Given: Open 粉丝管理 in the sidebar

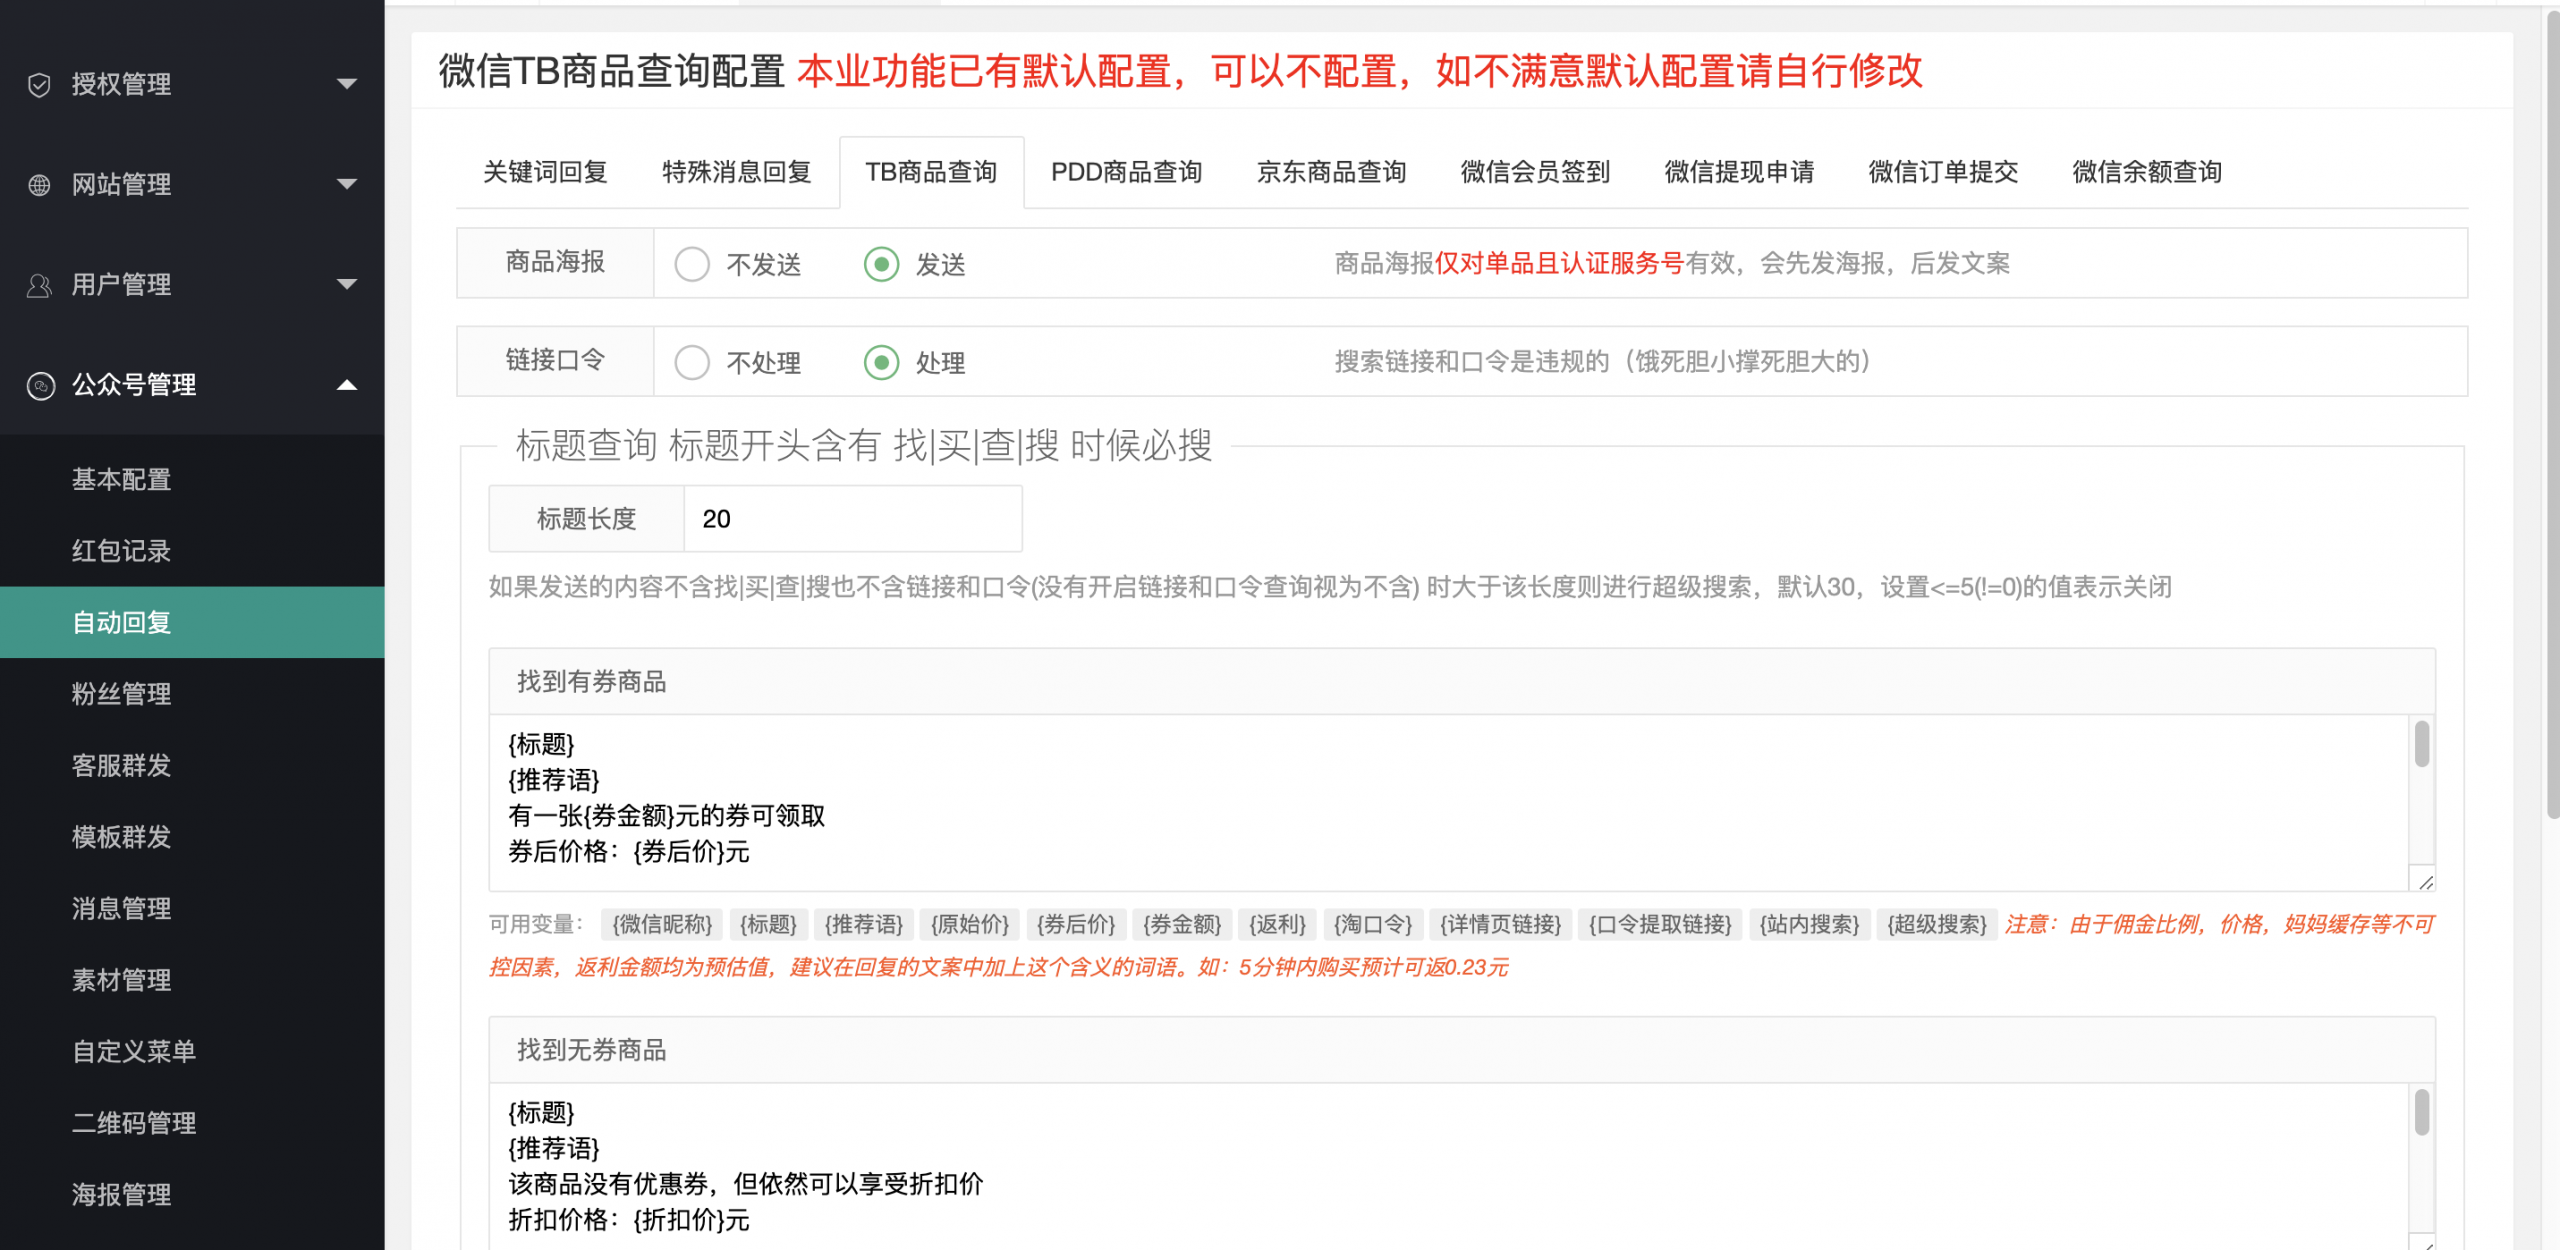Looking at the screenshot, I should 192,694.
